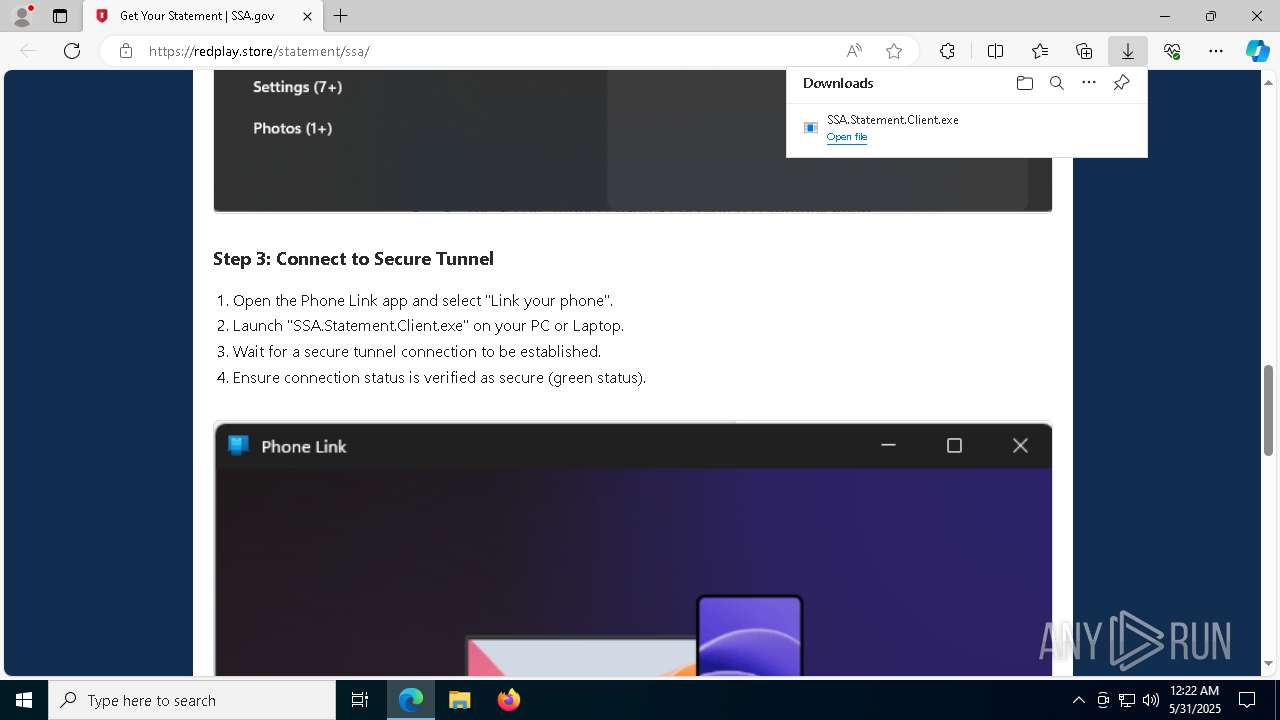Open Task View on the taskbar
Screen dimensions: 1280x720
coord(360,700)
